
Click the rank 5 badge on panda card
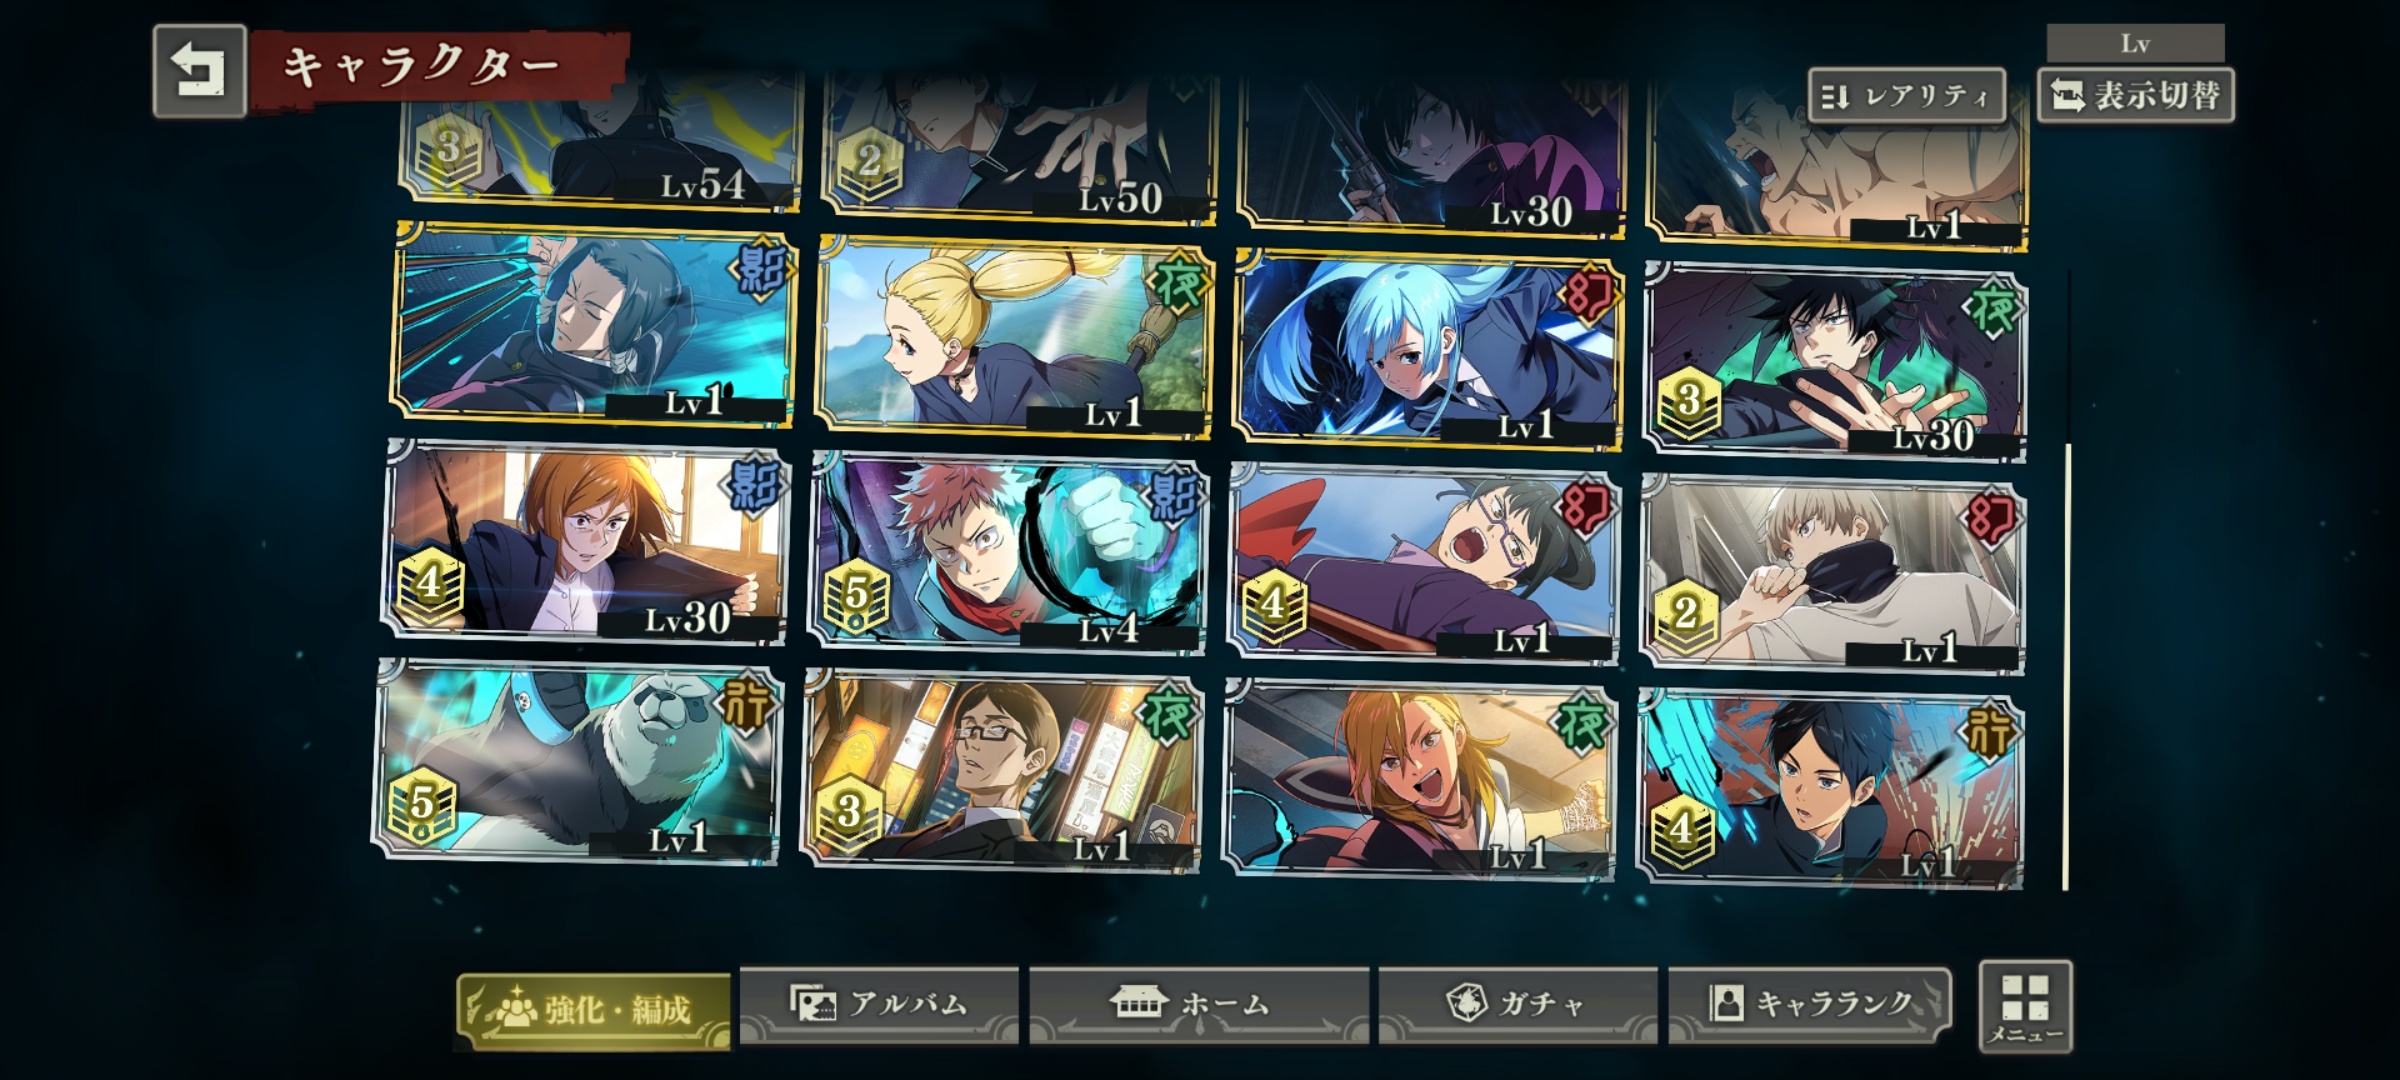pos(421,804)
